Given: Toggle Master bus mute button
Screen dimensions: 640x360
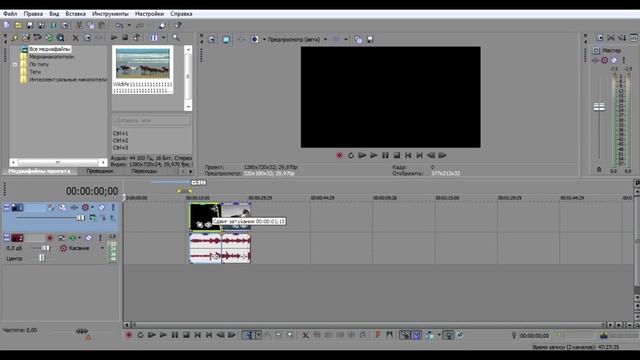Looking at the screenshot, I should click(x=614, y=60).
